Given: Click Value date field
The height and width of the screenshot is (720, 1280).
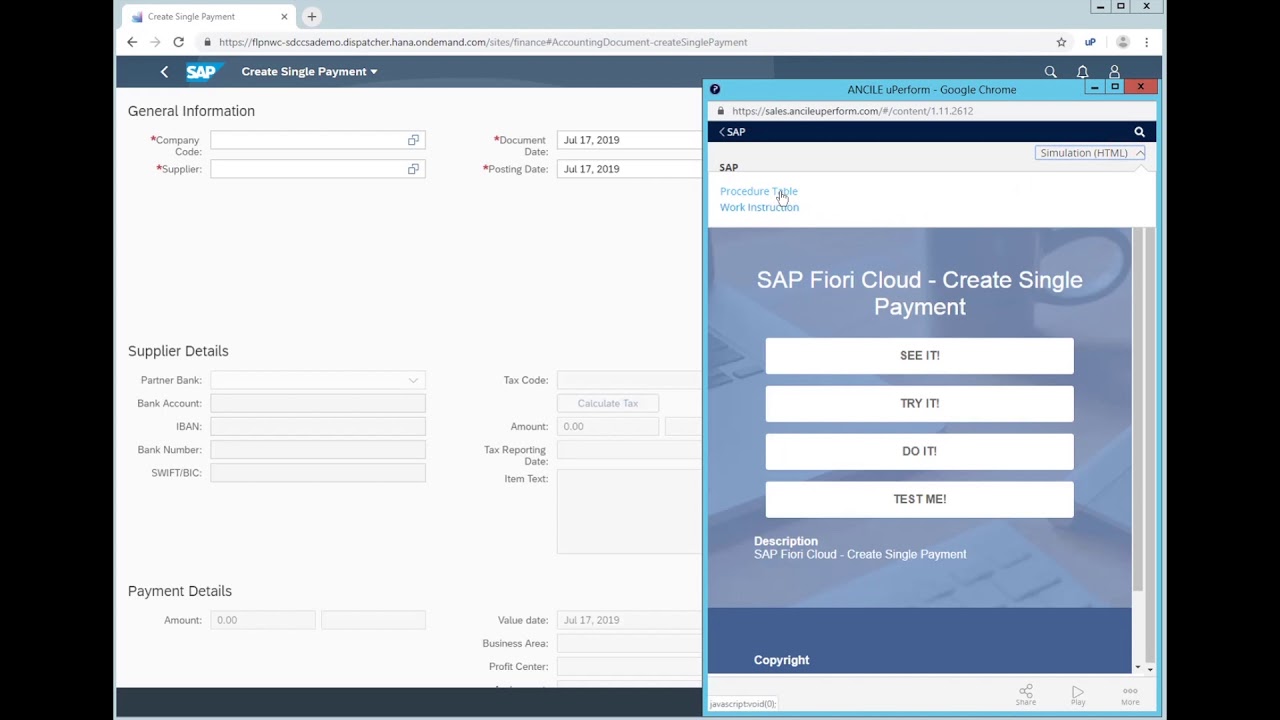Looking at the screenshot, I should coord(629,620).
